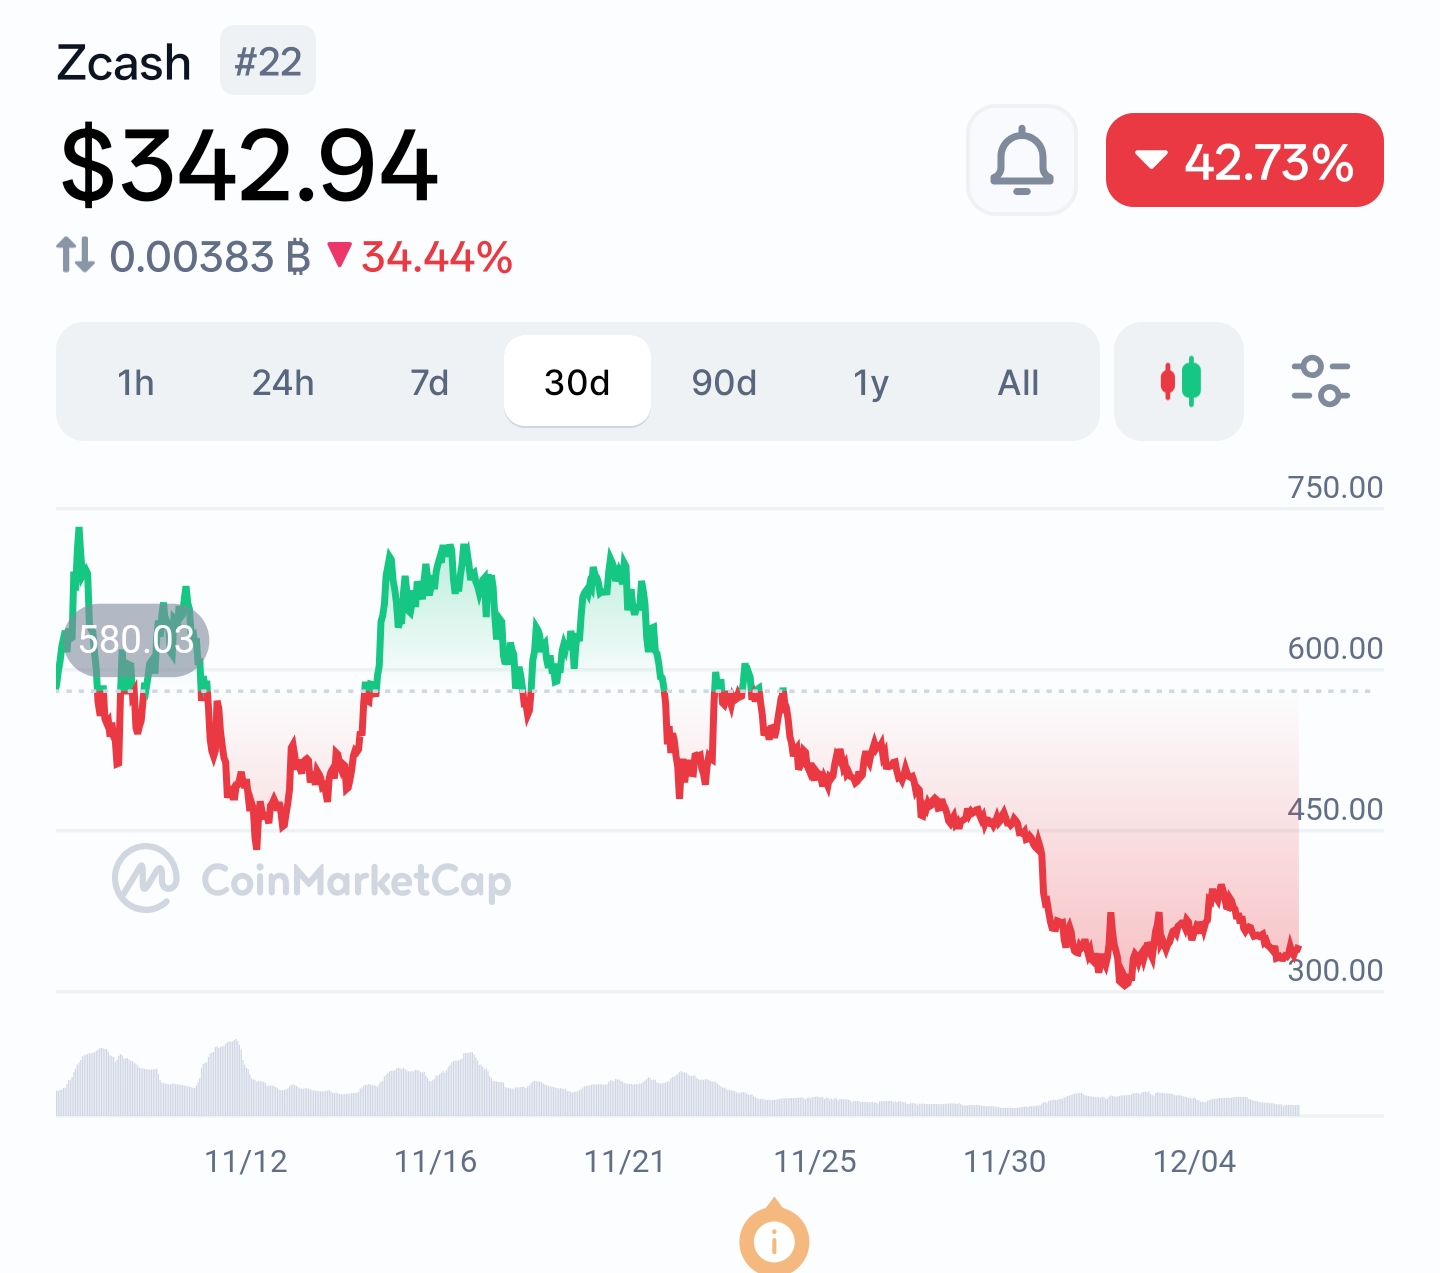
Task: Tap the BTC price swap arrows icon
Action: click(x=76, y=256)
